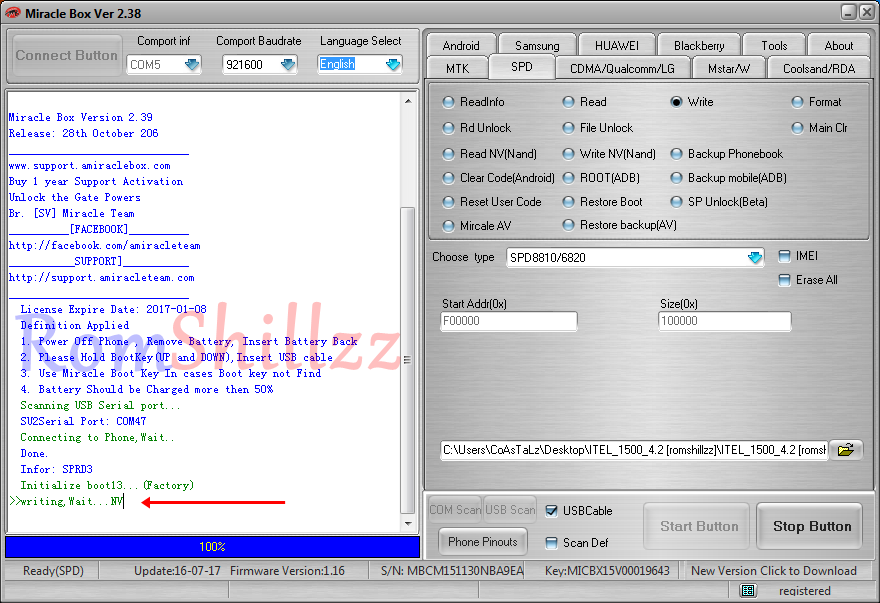The image size is (880, 603).
Task: Open the Coolsand/RDA tab
Action: 819,68
